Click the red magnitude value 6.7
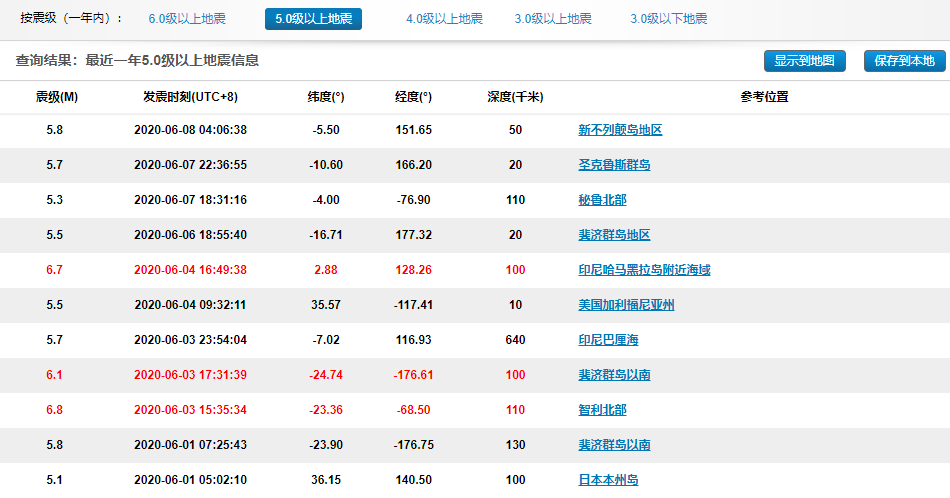 tap(55, 270)
